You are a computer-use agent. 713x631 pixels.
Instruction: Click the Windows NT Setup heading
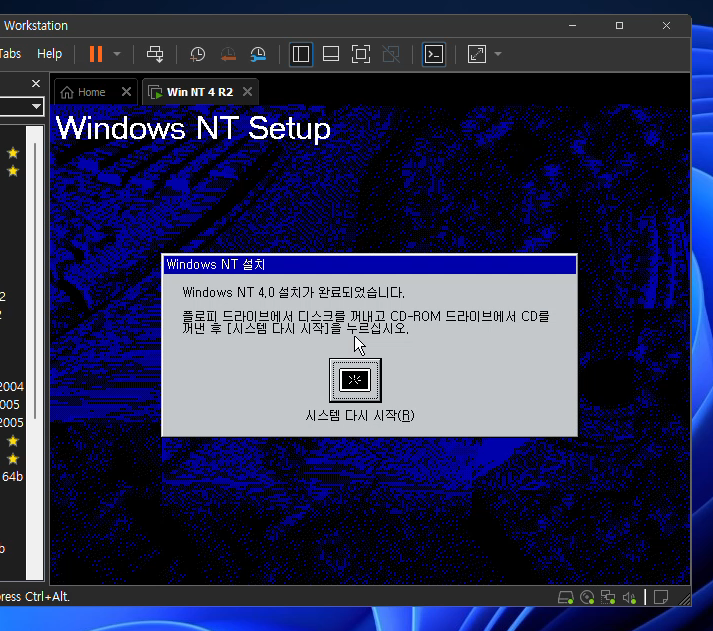tap(193, 128)
